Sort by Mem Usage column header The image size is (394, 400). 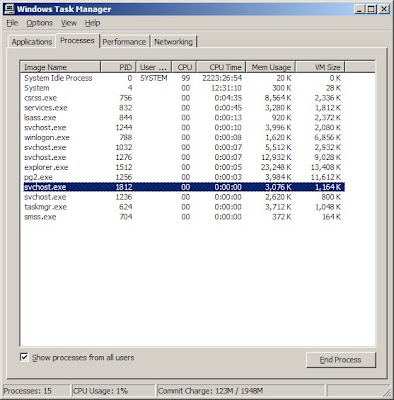pos(271,67)
